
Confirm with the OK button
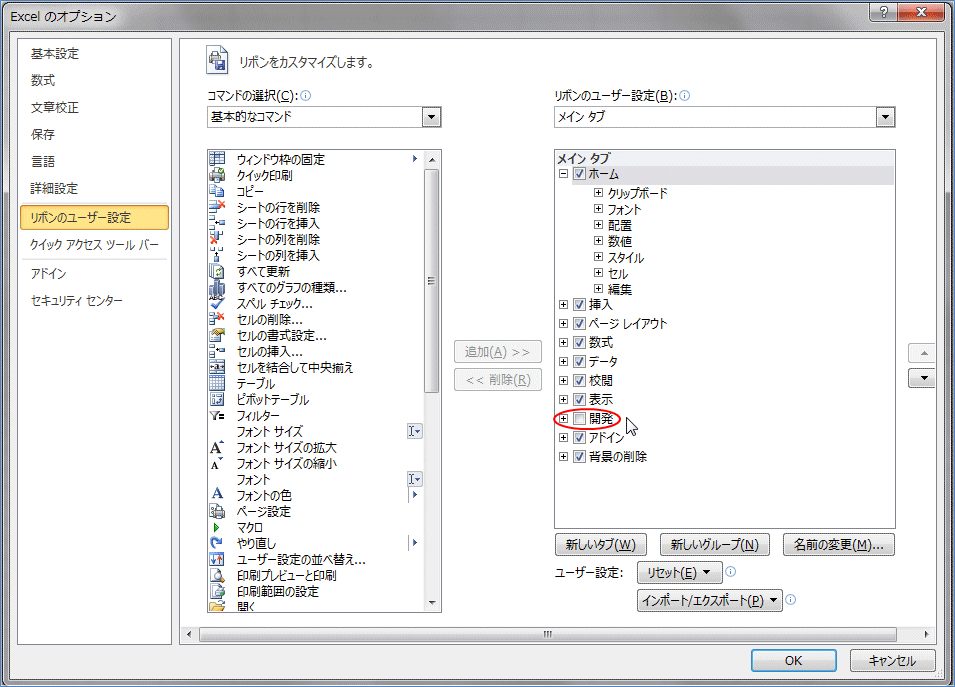click(x=794, y=661)
